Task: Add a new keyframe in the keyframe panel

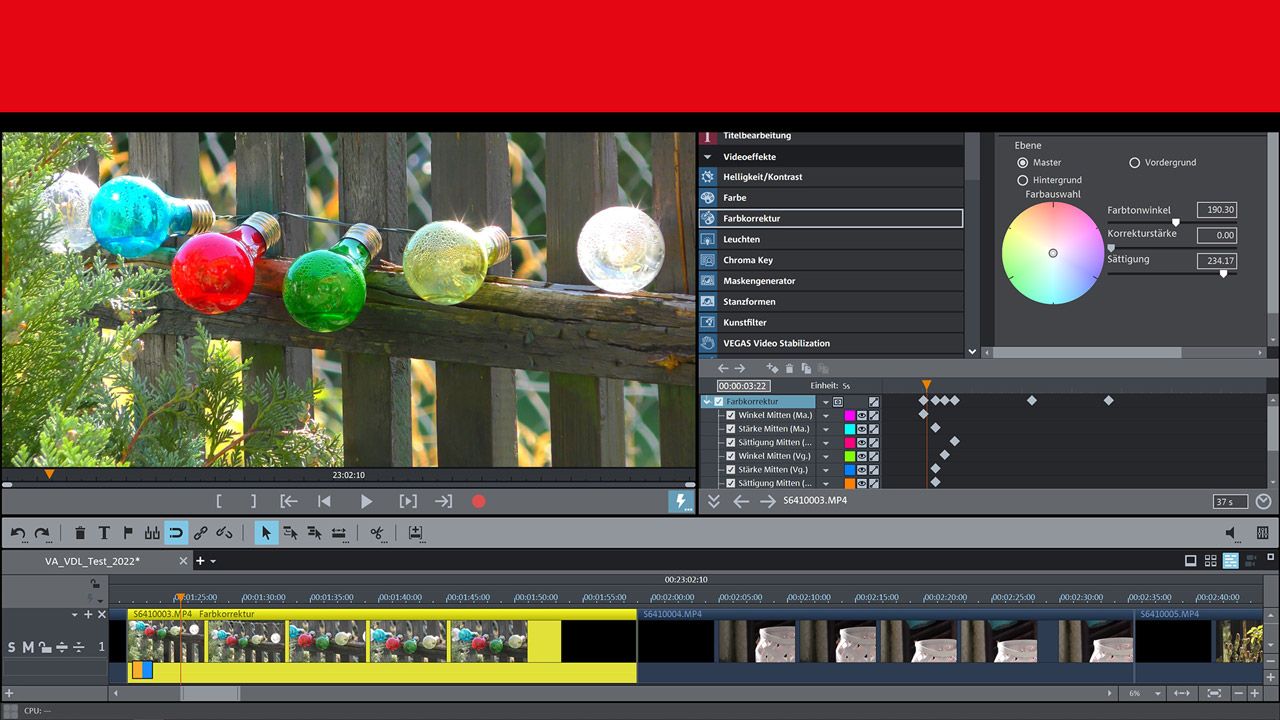Action: [773, 369]
